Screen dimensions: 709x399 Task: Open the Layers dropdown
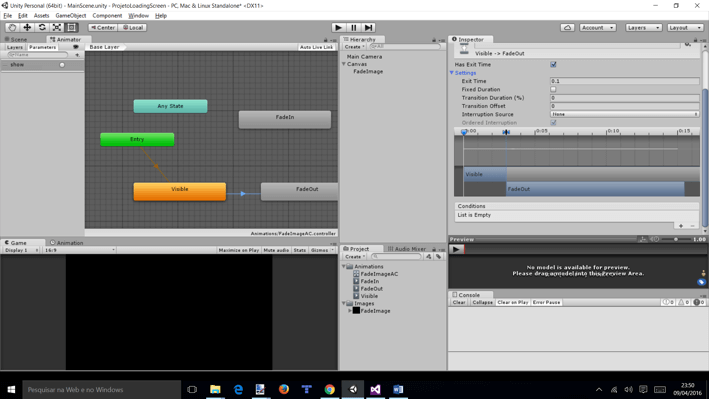point(644,28)
